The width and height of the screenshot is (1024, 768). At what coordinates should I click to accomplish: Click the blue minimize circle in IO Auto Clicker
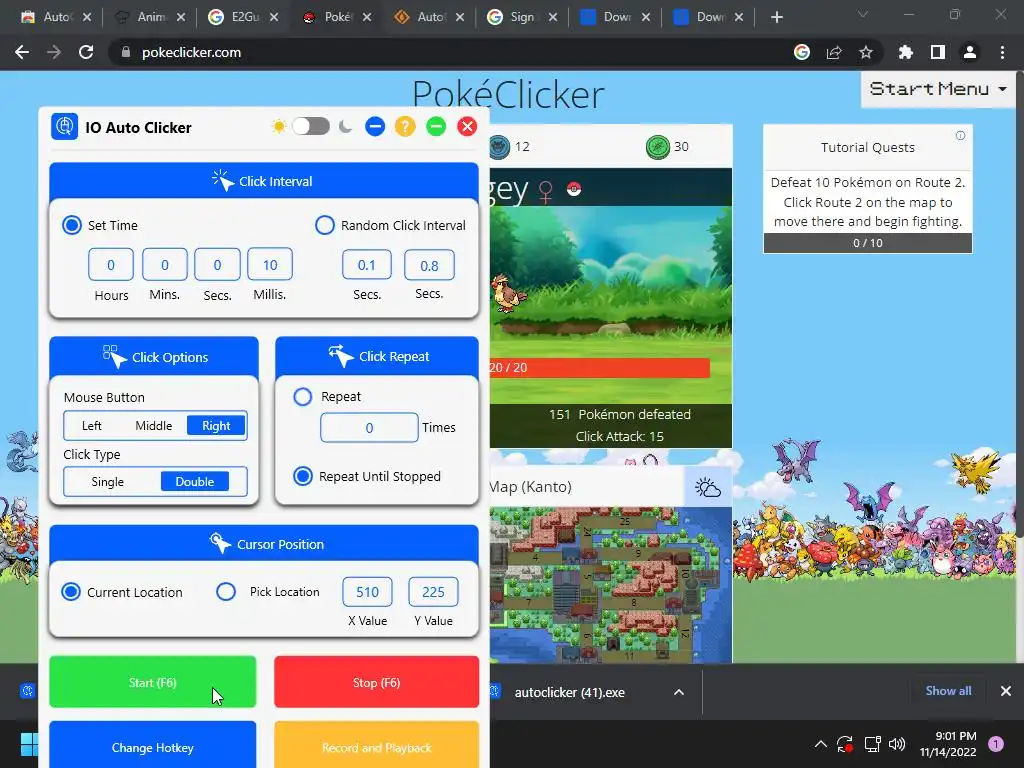[375, 126]
